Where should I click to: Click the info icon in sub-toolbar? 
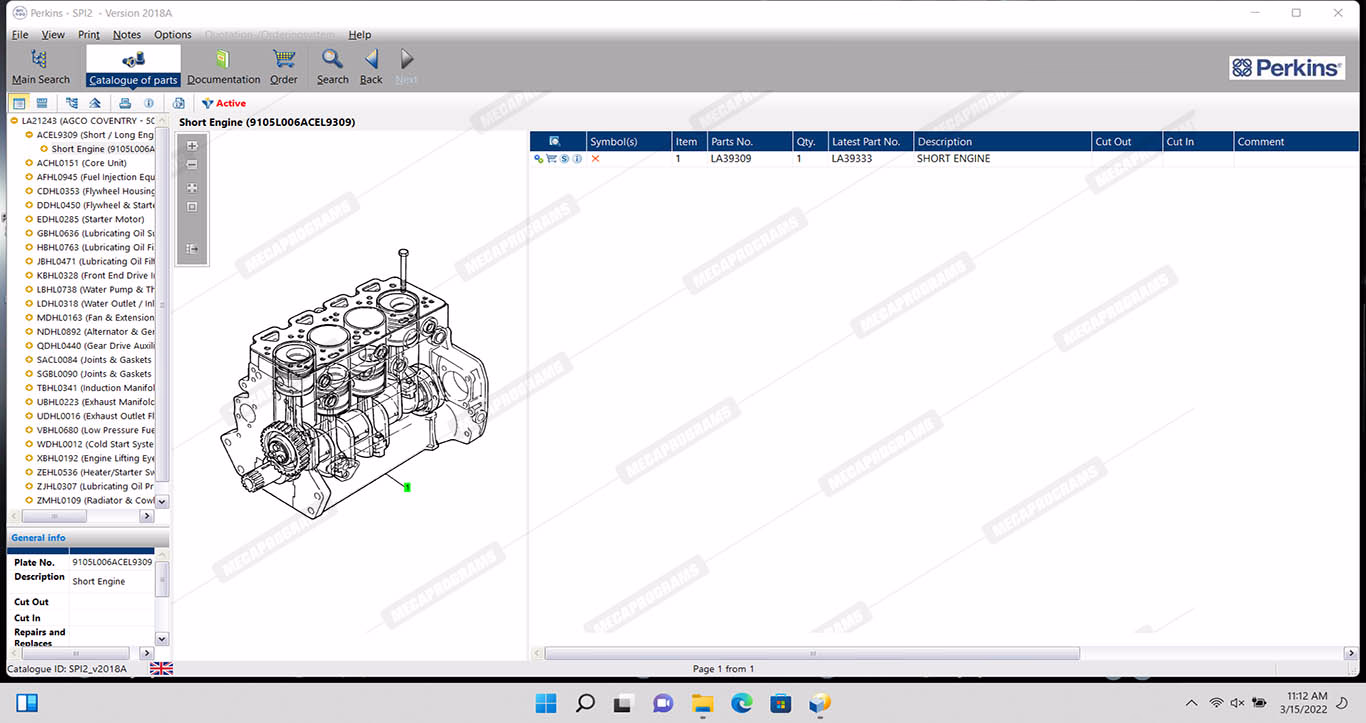[149, 103]
